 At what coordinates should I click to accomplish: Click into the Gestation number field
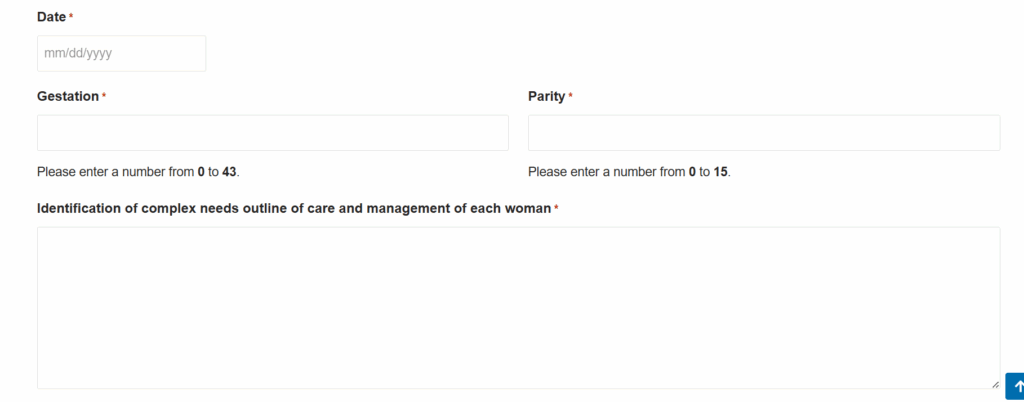tap(272, 133)
